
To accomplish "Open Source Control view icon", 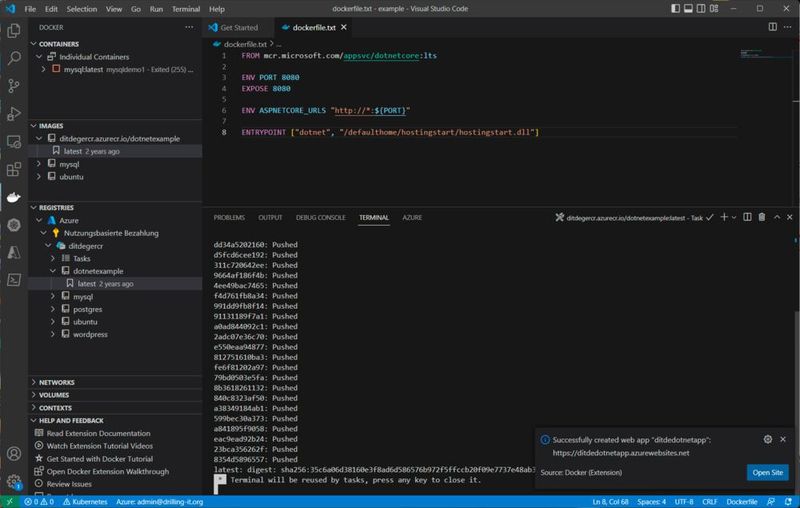I will 14,87.
